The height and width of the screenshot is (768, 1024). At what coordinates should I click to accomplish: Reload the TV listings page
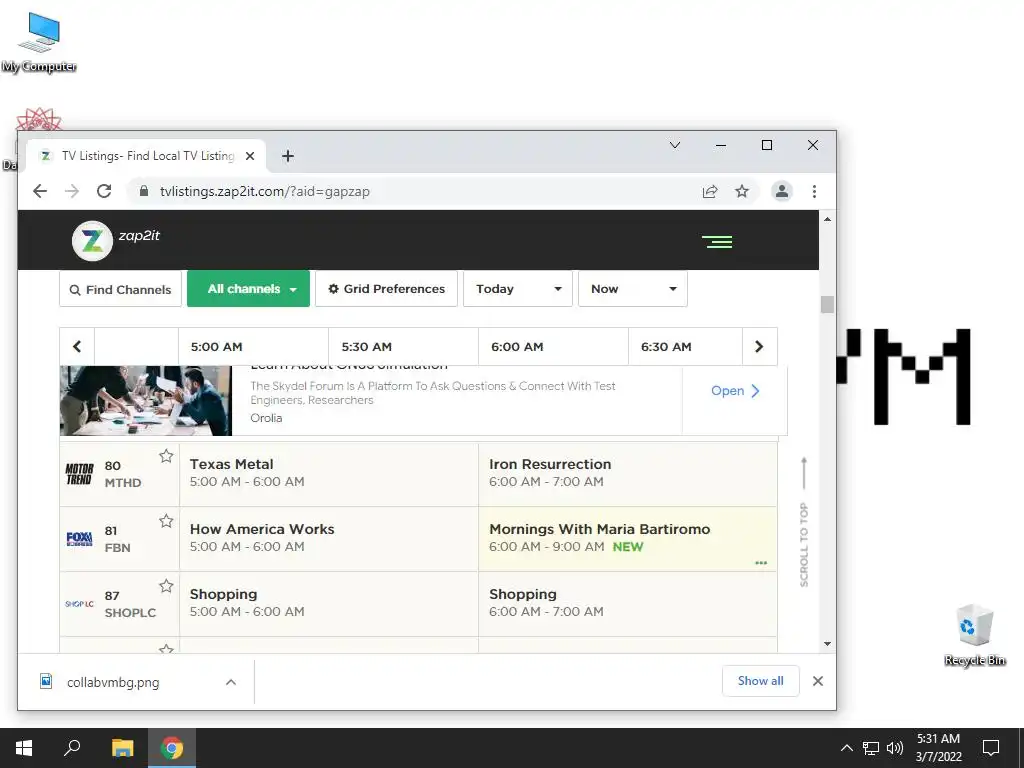[x=104, y=191]
